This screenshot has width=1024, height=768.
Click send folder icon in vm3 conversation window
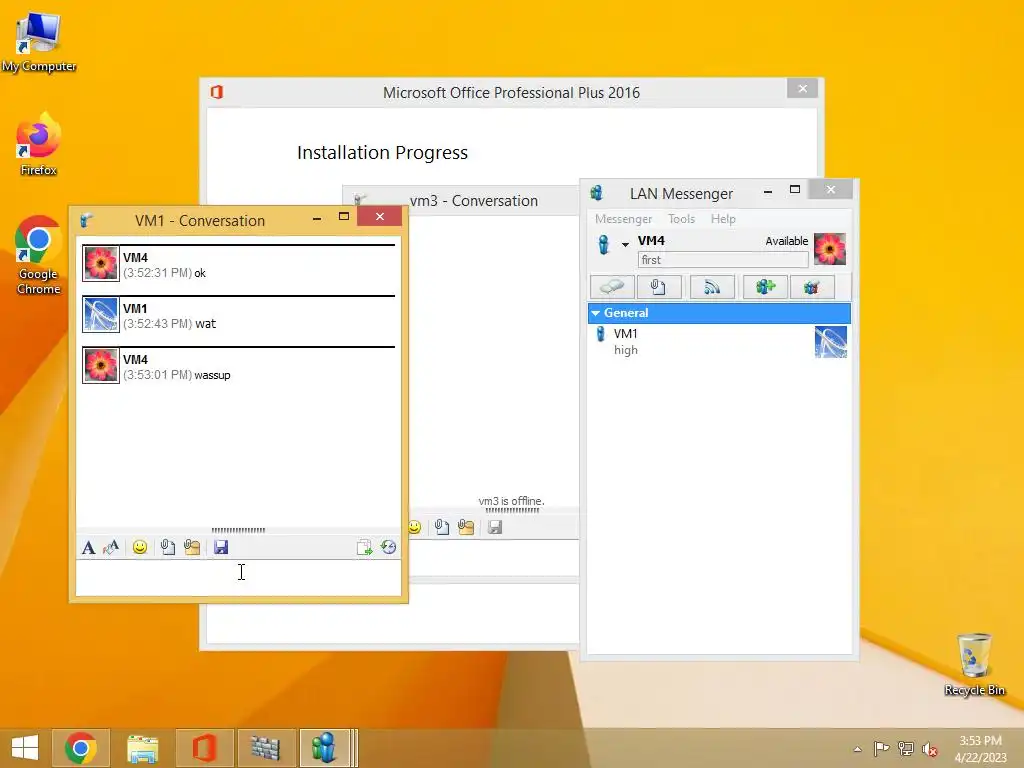[466, 527]
